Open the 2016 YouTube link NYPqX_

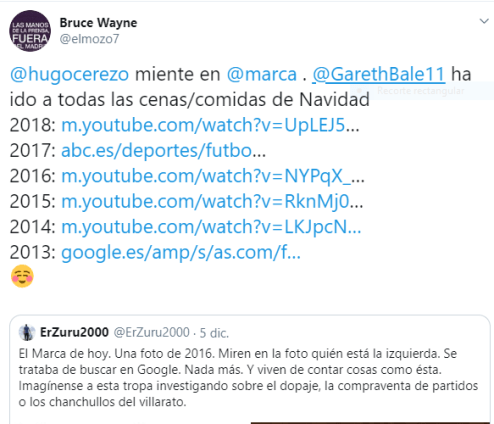click(x=213, y=176)
